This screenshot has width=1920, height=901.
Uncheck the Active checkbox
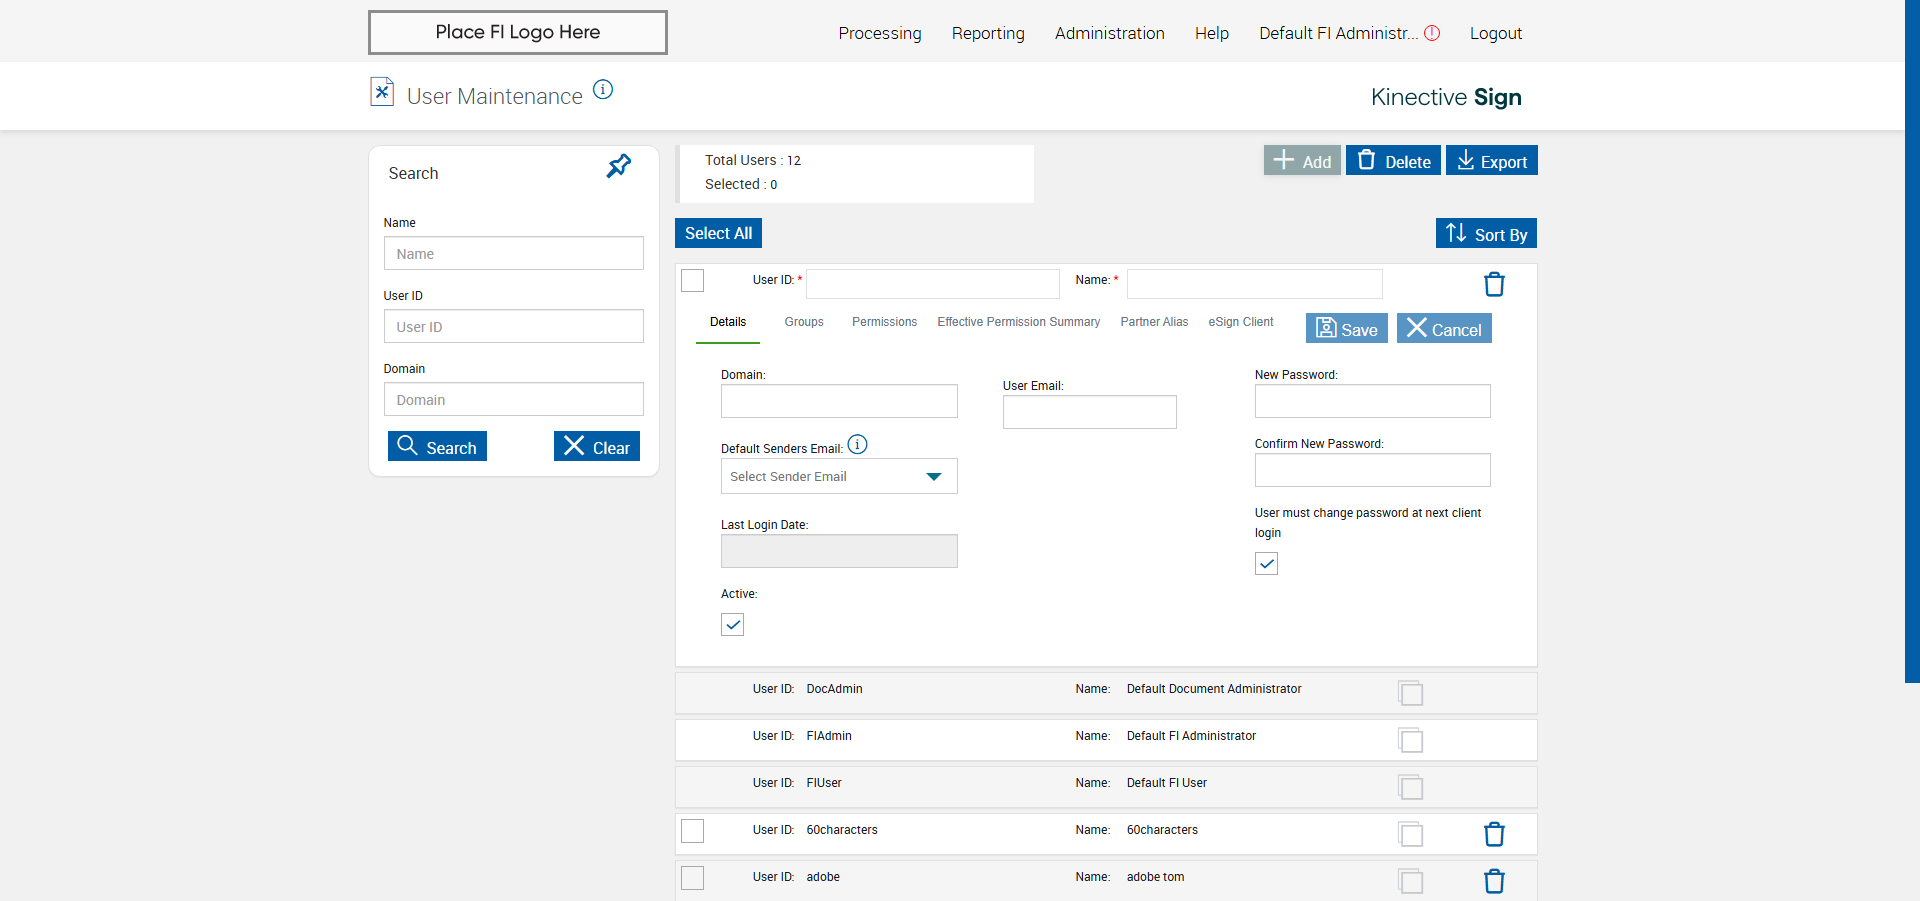(x=732, y=625)
